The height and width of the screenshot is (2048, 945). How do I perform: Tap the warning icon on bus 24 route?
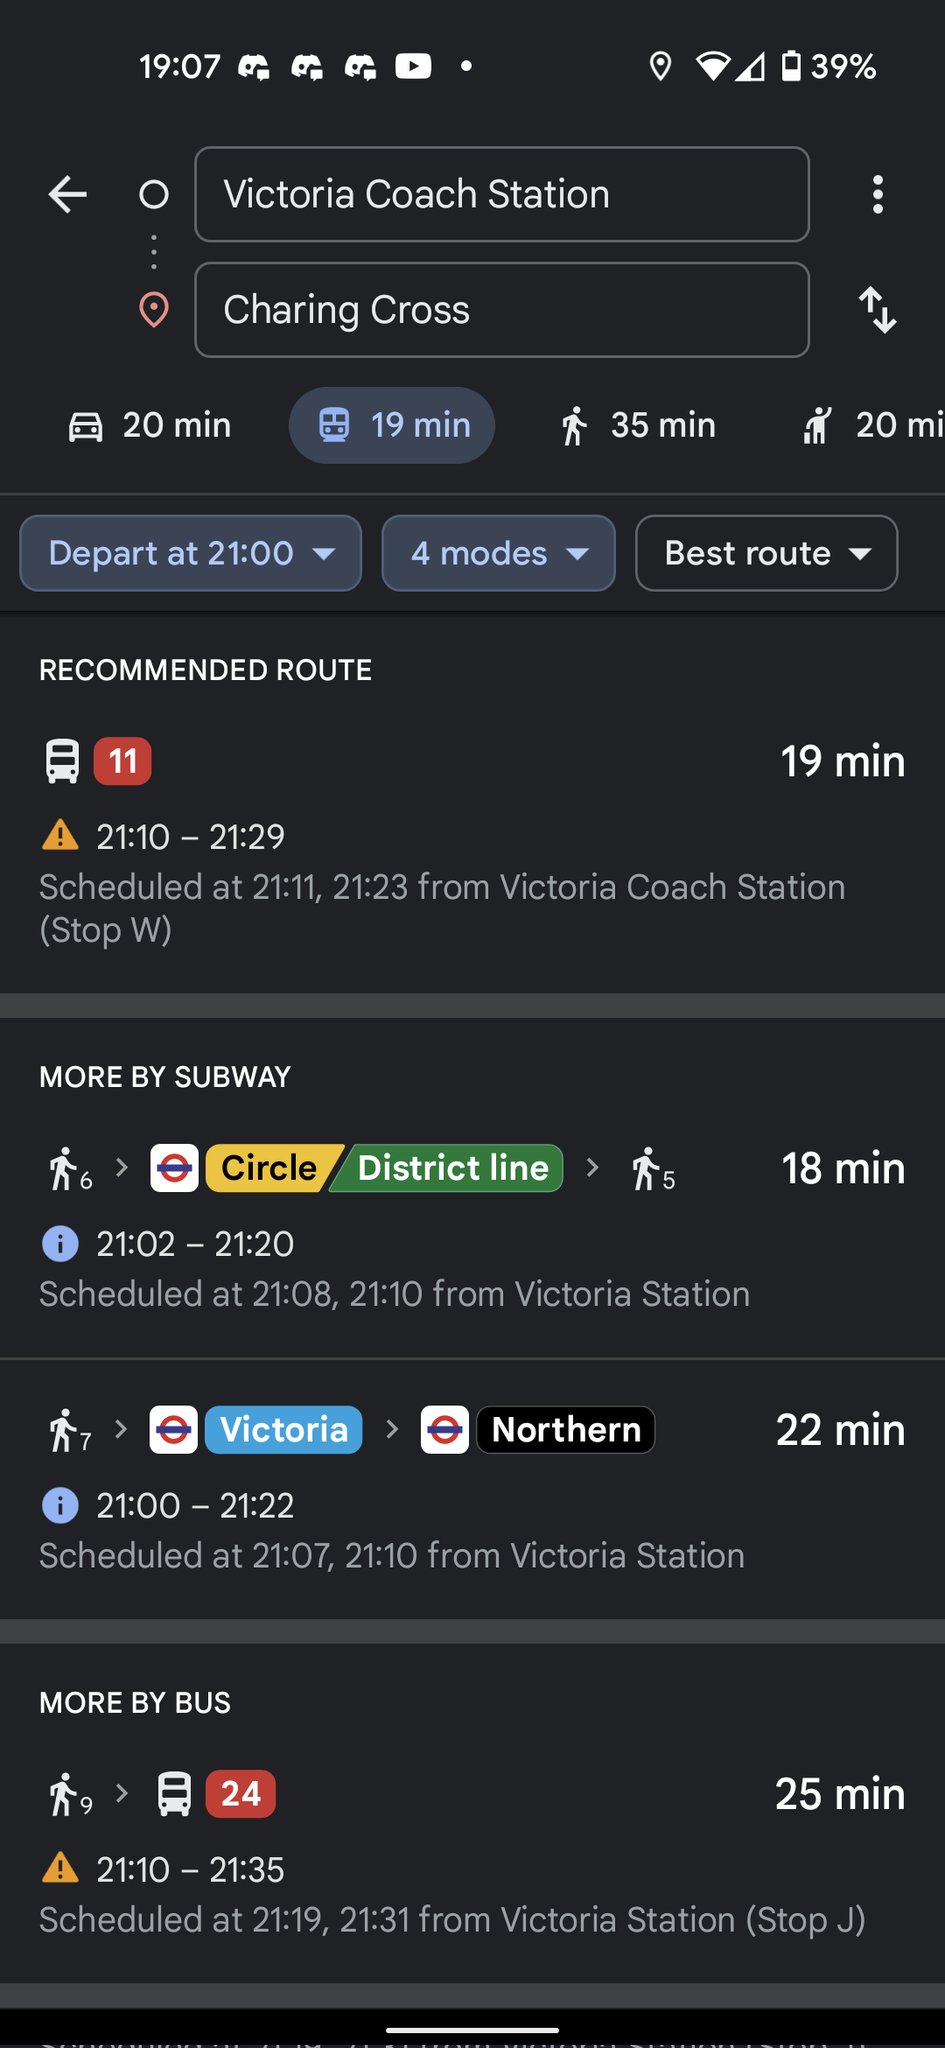click(x=60, y=1868)
